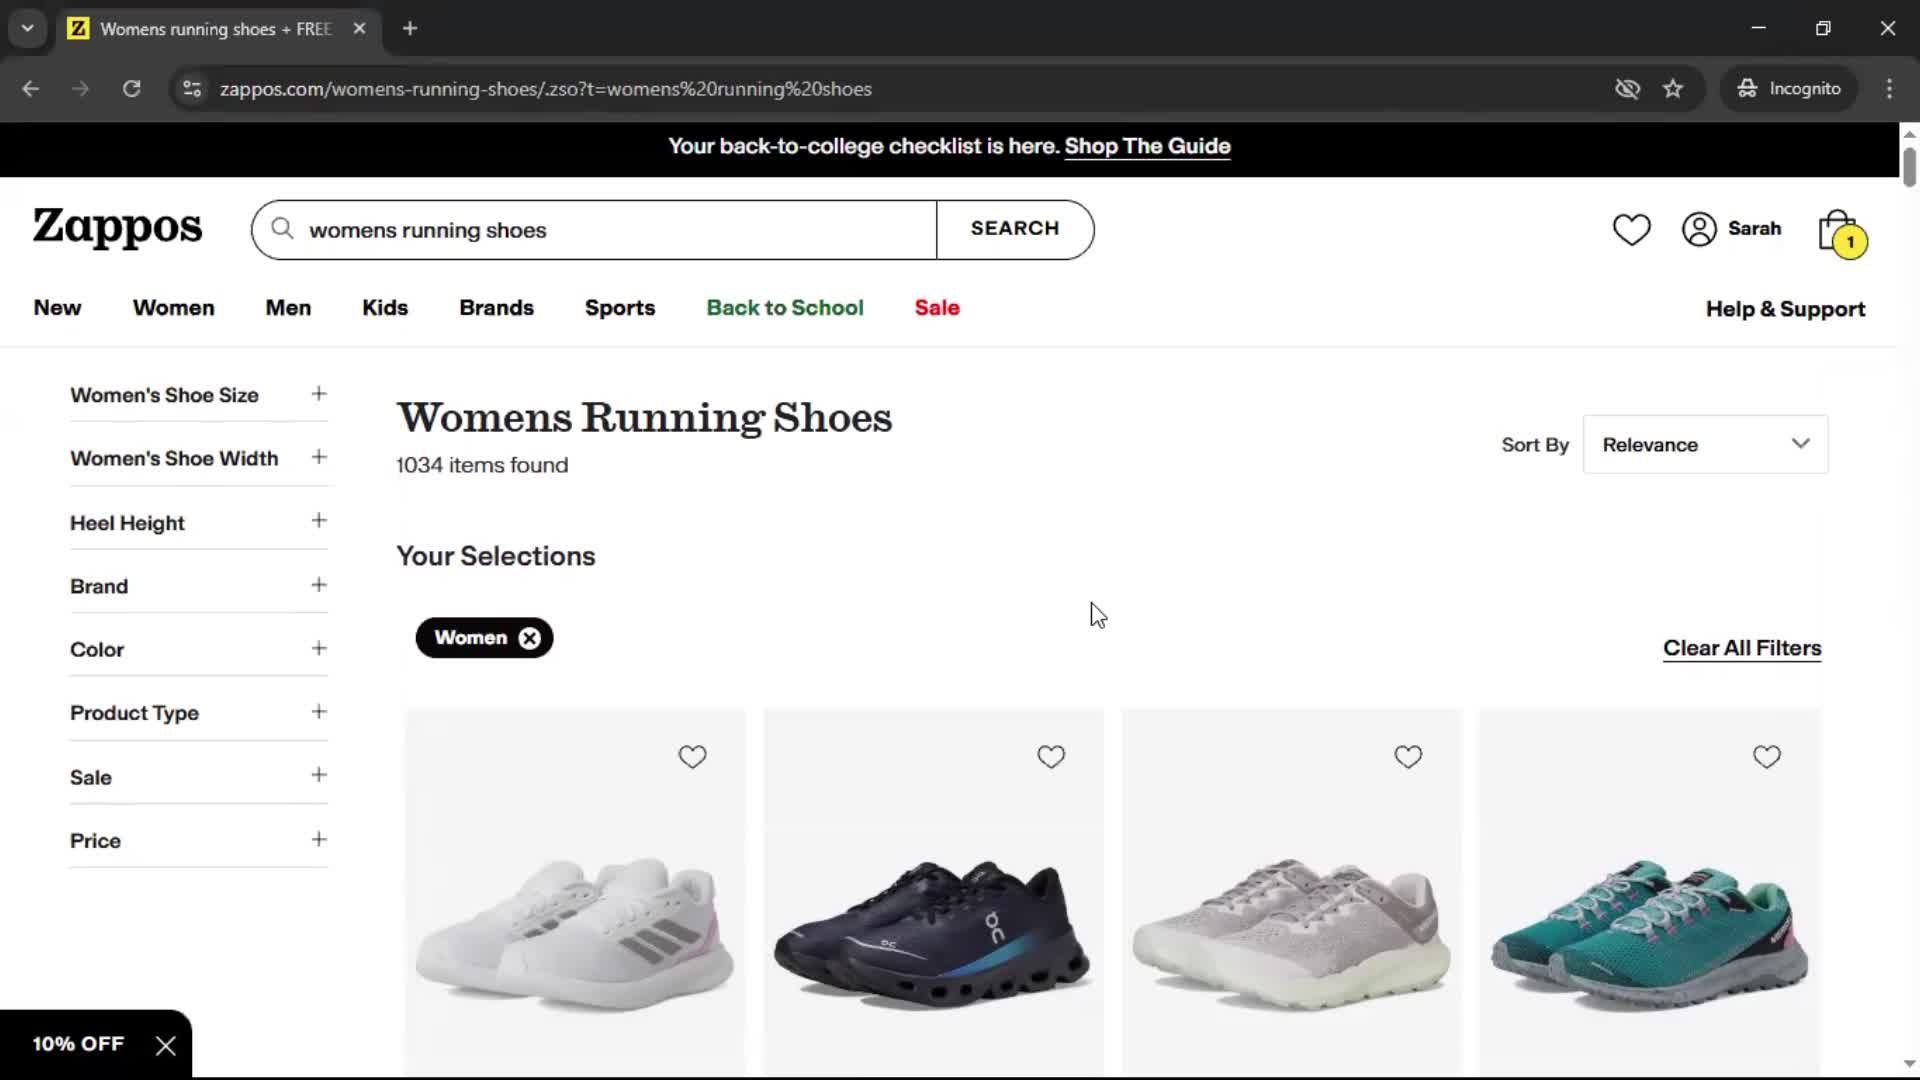Favorite the white Adidas shoe
The width and height of the screenshot is (1920, 1080).
(x=692, y=757)
